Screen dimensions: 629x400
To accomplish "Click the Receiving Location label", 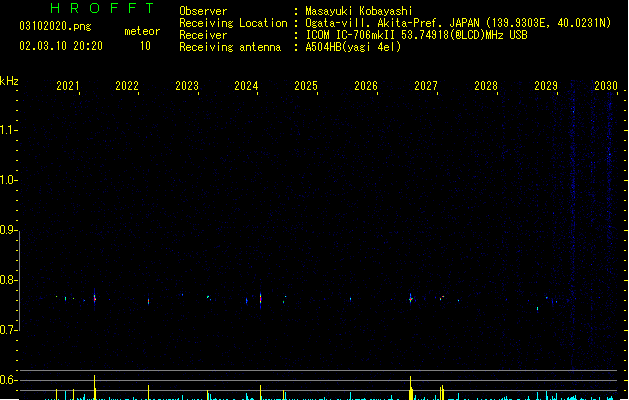I will 233,23.
